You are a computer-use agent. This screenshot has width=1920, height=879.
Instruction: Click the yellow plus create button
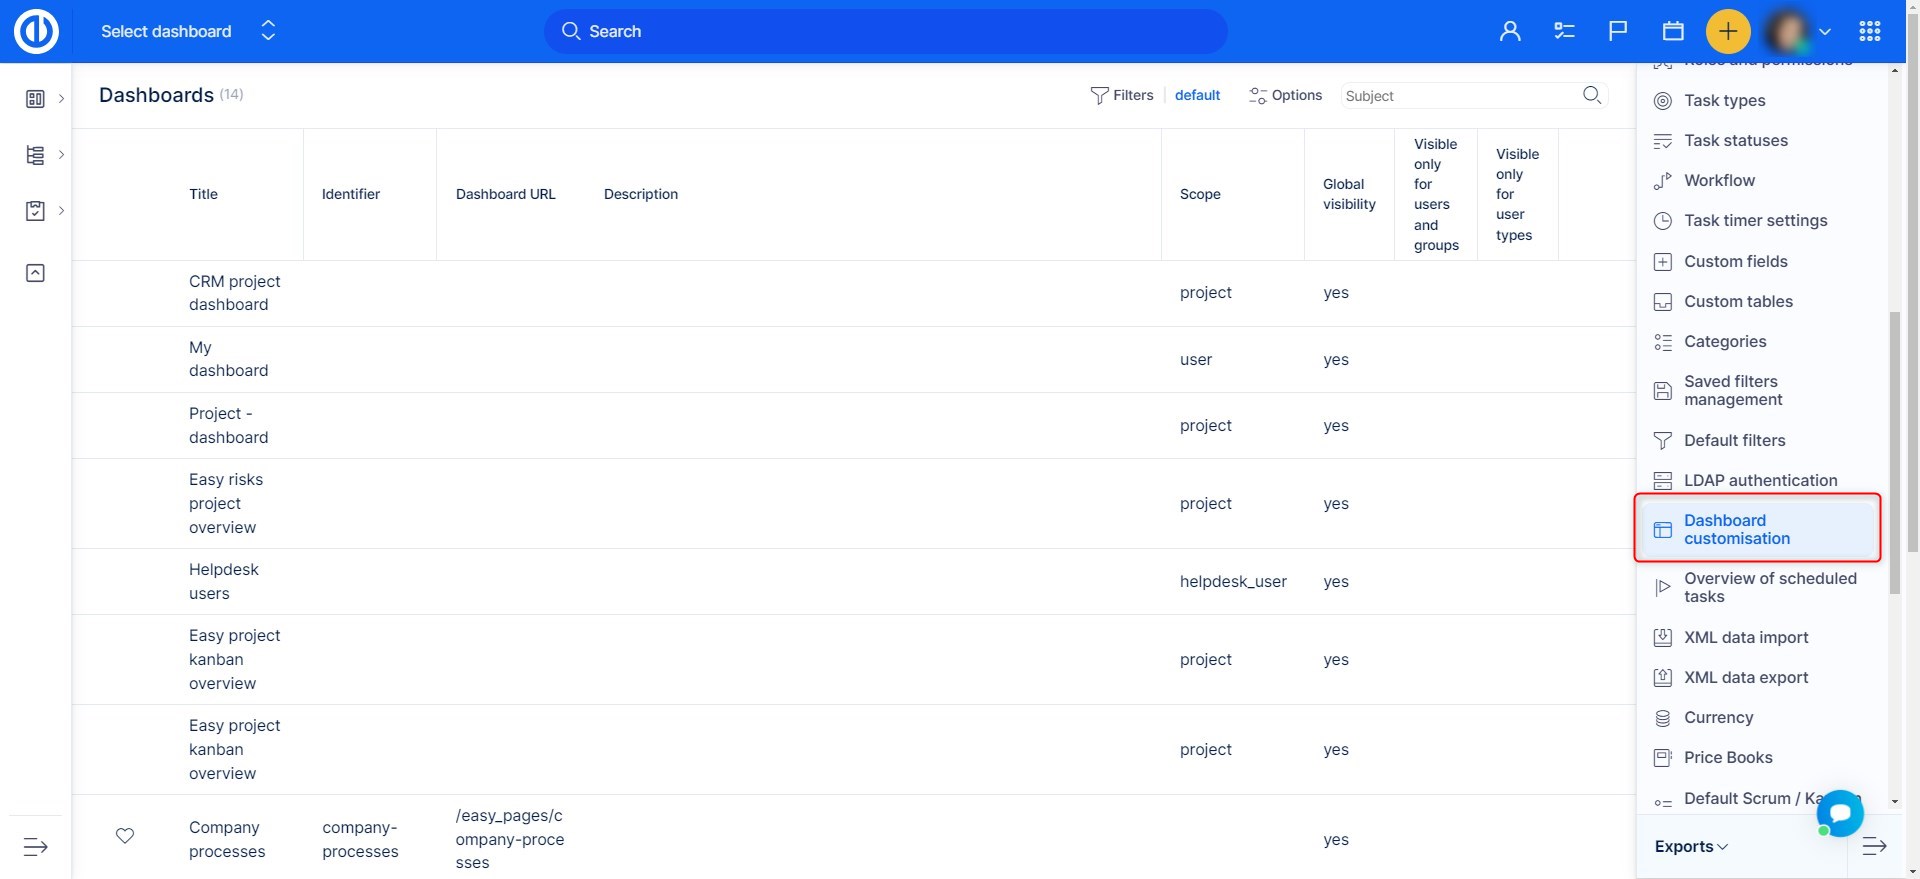point(1727,31)
